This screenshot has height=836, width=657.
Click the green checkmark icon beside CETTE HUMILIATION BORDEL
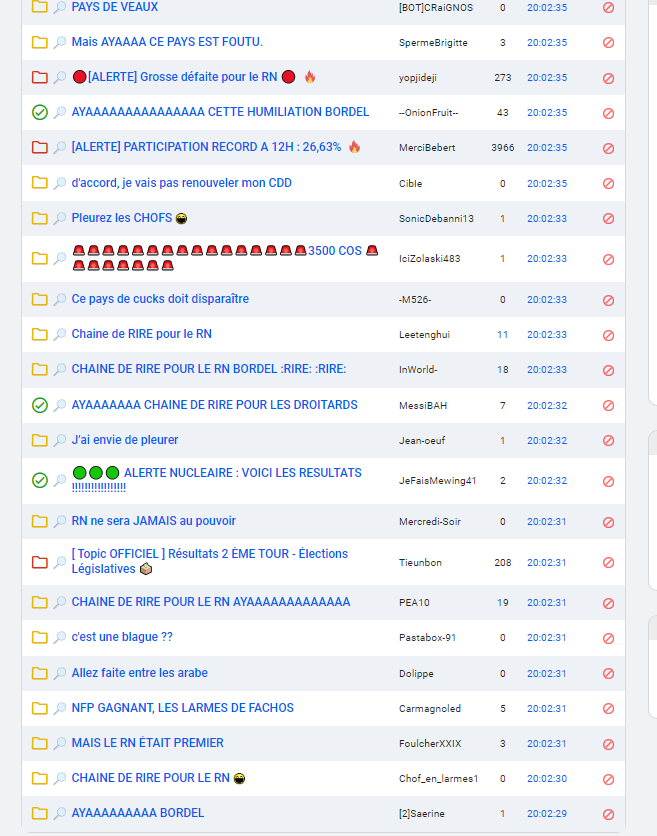(x=40, y=113)
